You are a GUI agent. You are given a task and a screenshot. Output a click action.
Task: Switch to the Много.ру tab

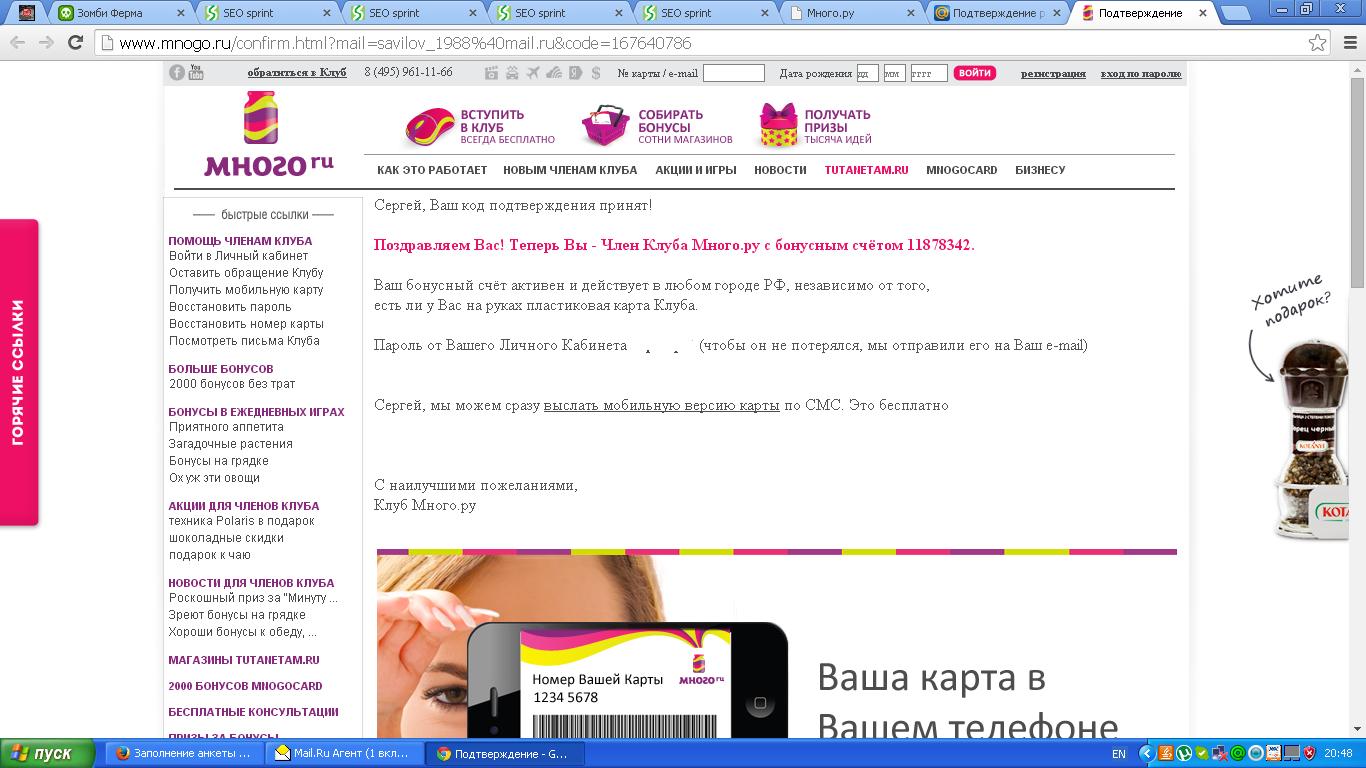coord(848,13)
